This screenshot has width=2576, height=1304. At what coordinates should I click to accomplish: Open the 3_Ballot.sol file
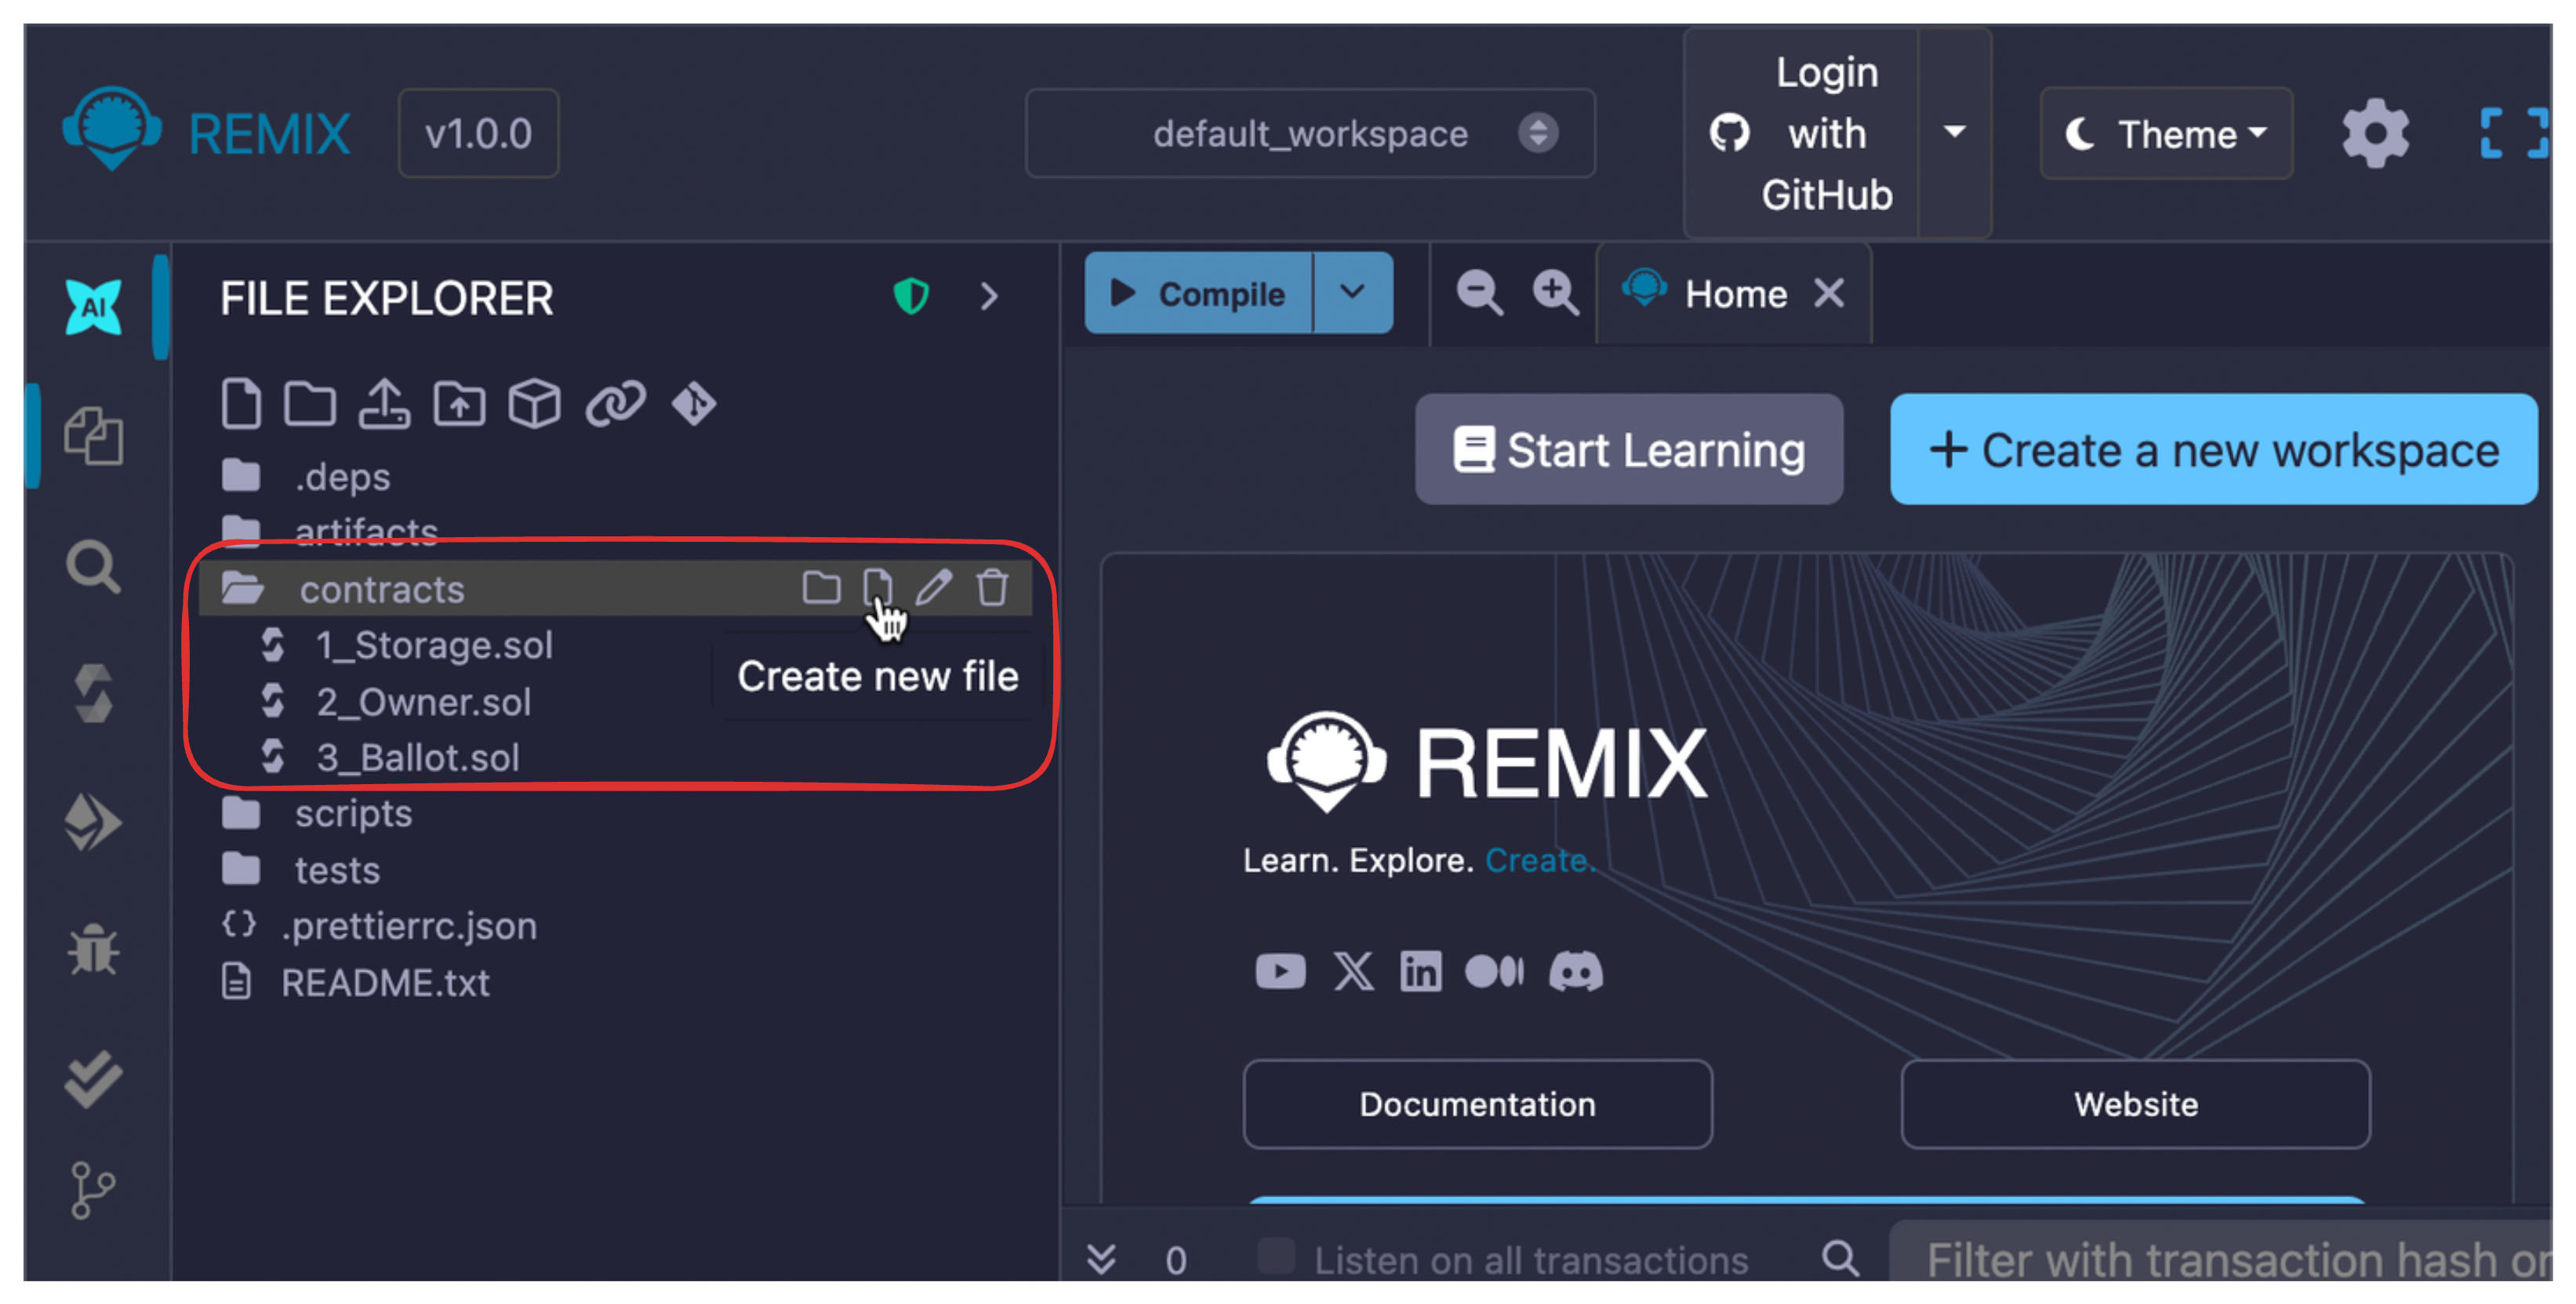417,757
